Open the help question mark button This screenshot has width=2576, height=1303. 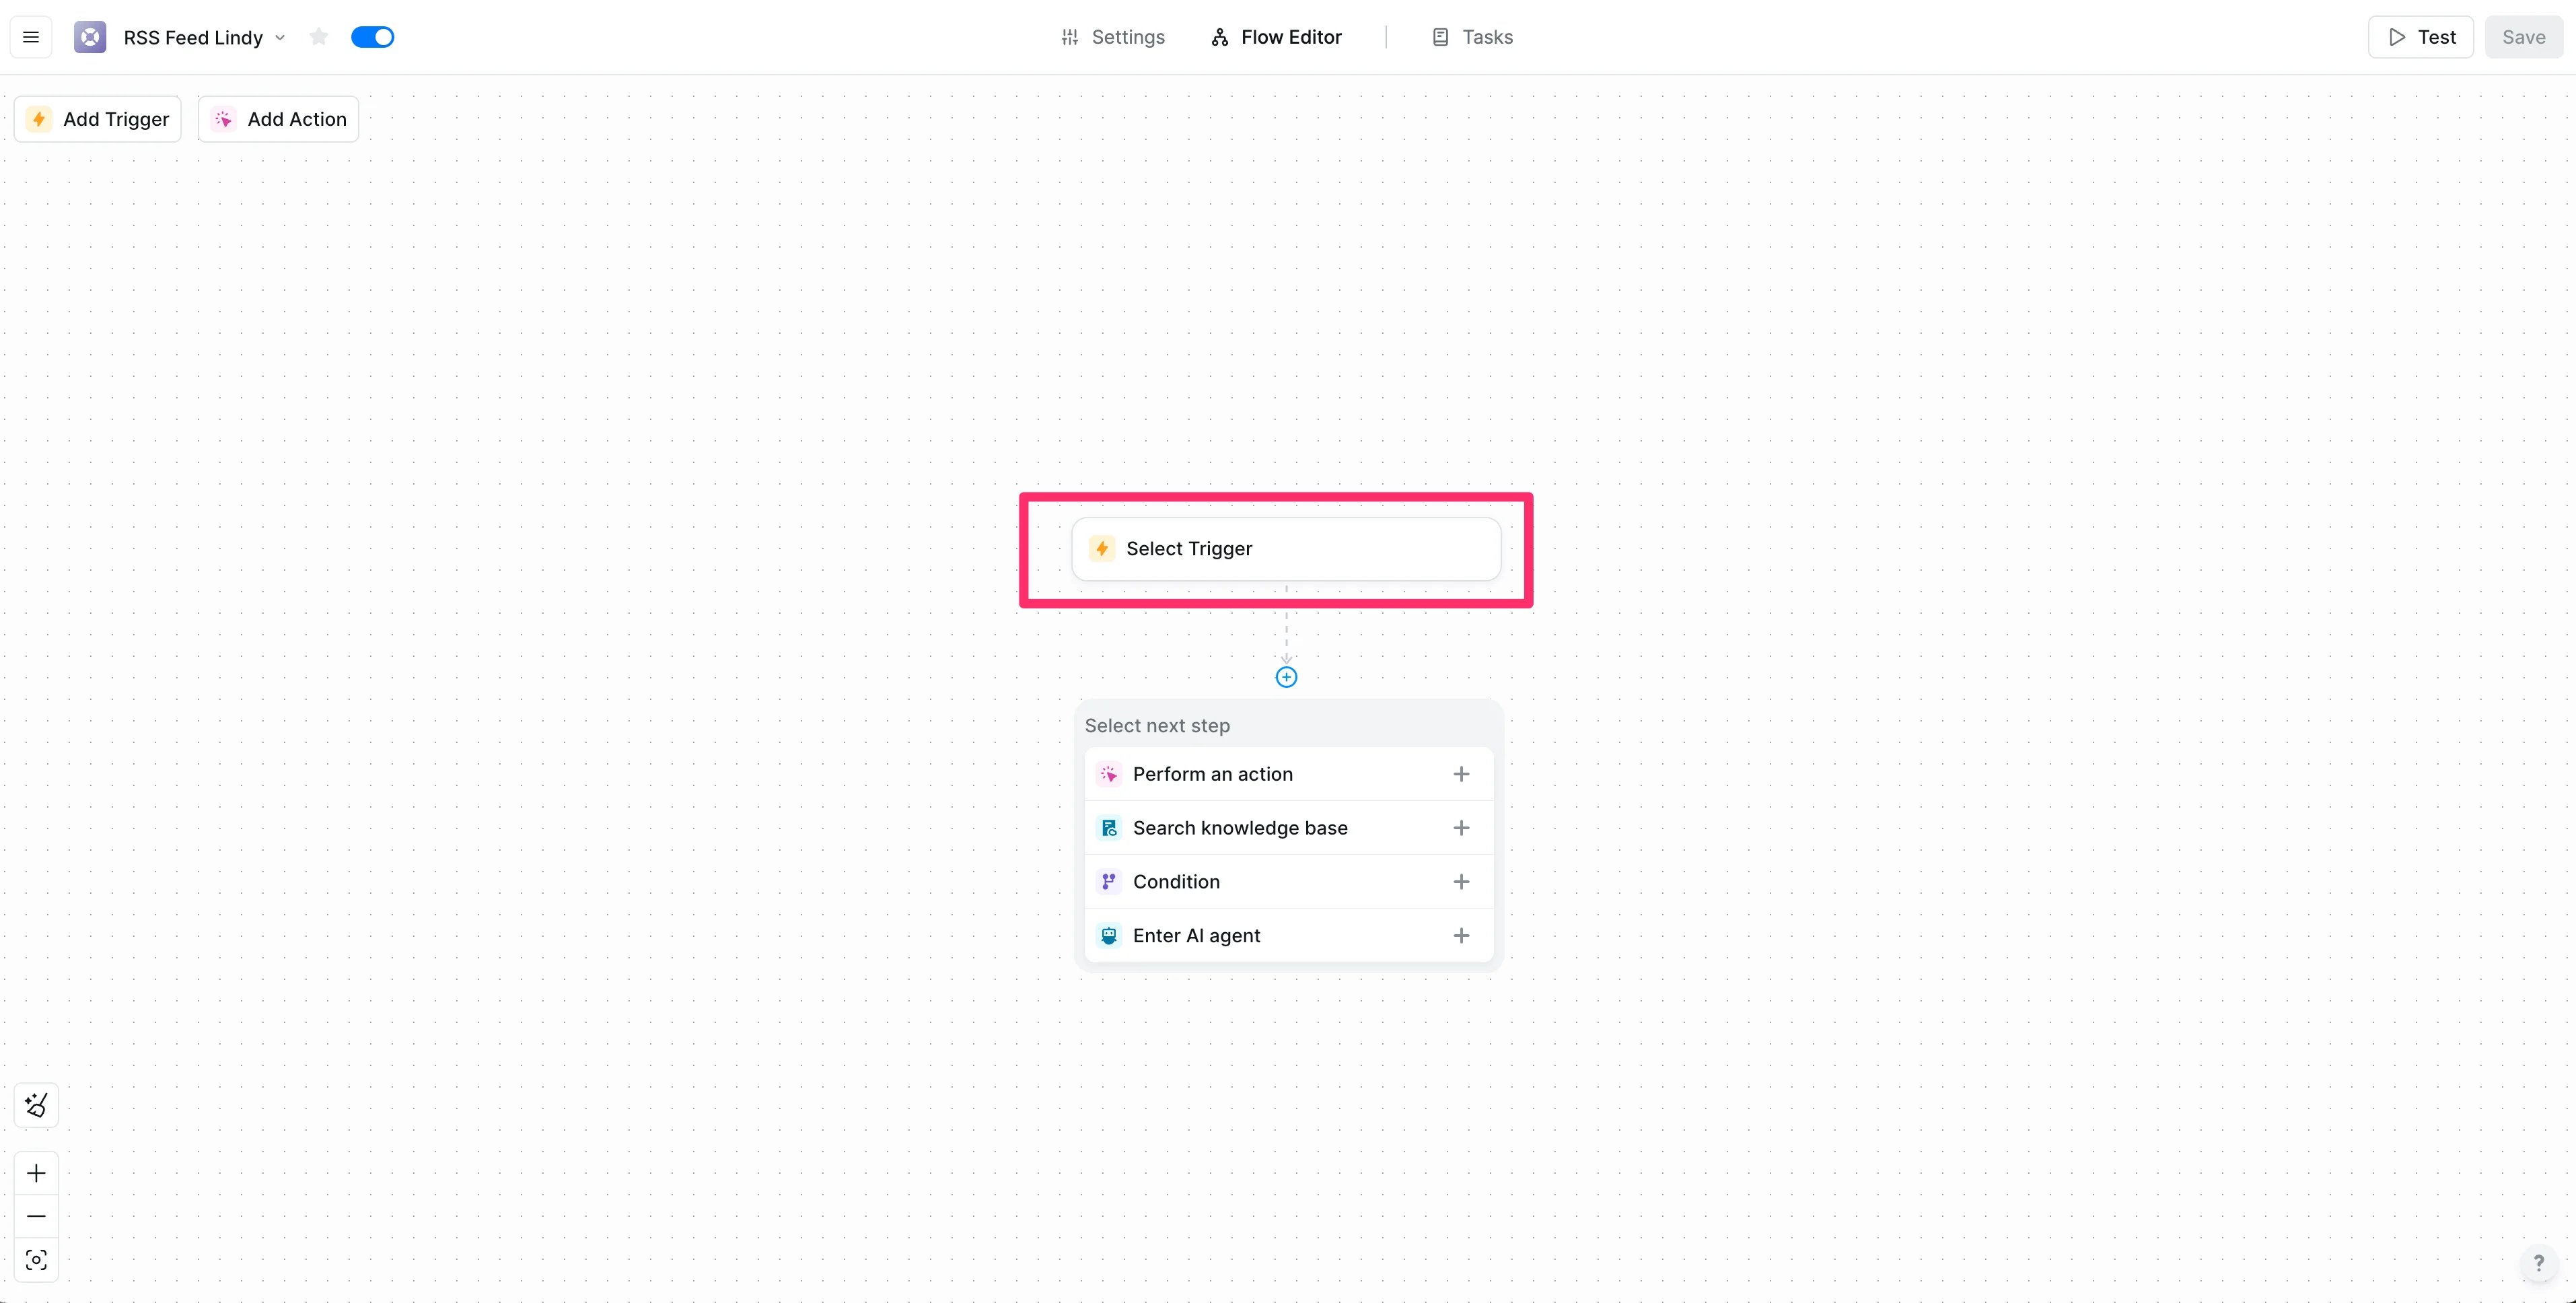(2538, 1263)
